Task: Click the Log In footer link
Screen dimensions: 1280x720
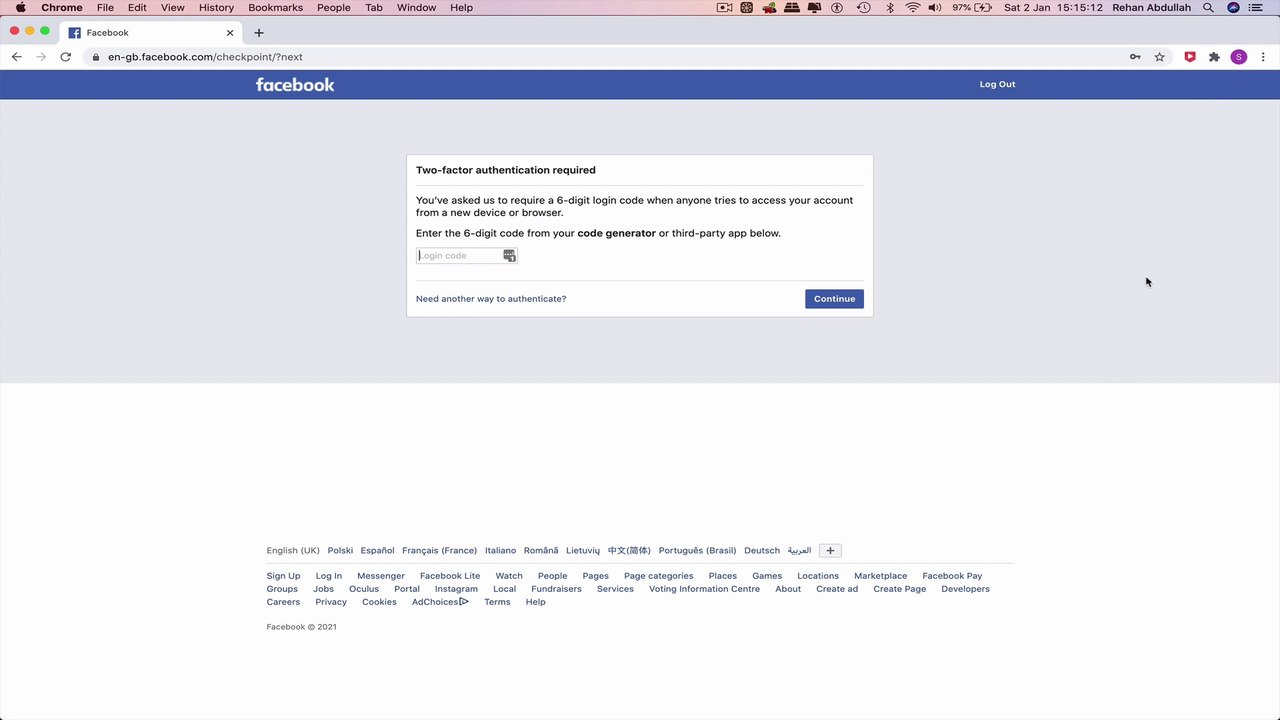Action: [329, 576]
